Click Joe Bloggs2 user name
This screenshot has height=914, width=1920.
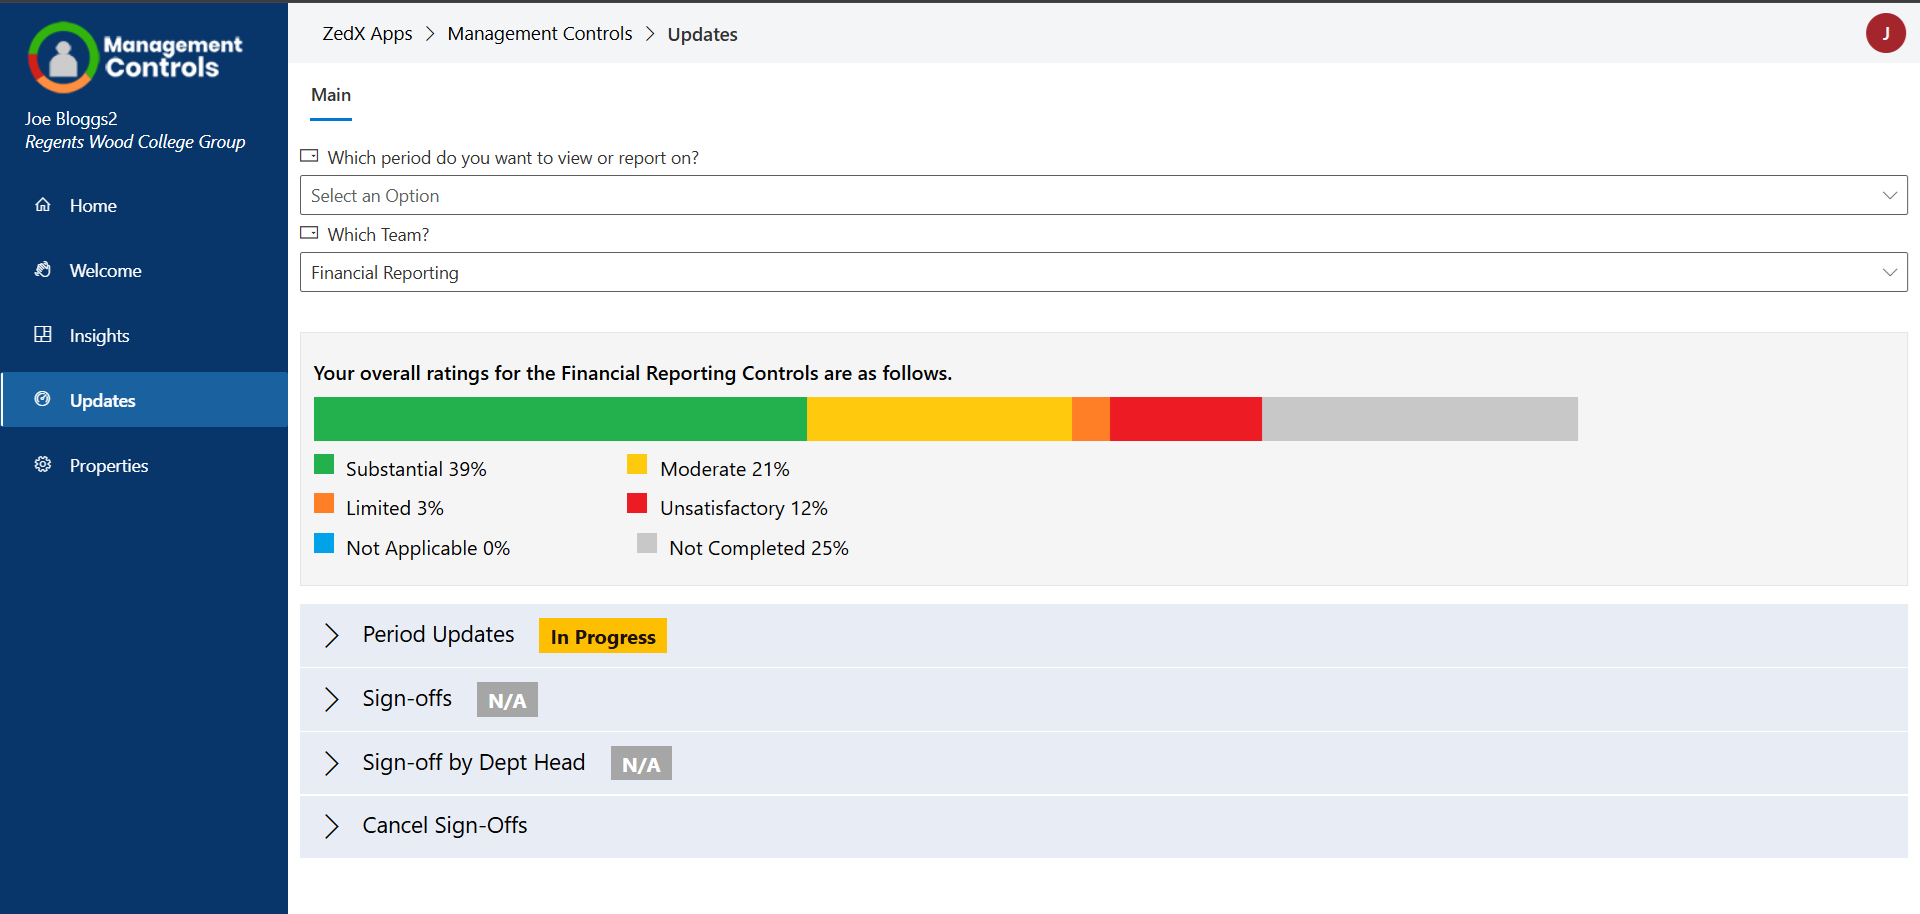click(x=71, y=119)
